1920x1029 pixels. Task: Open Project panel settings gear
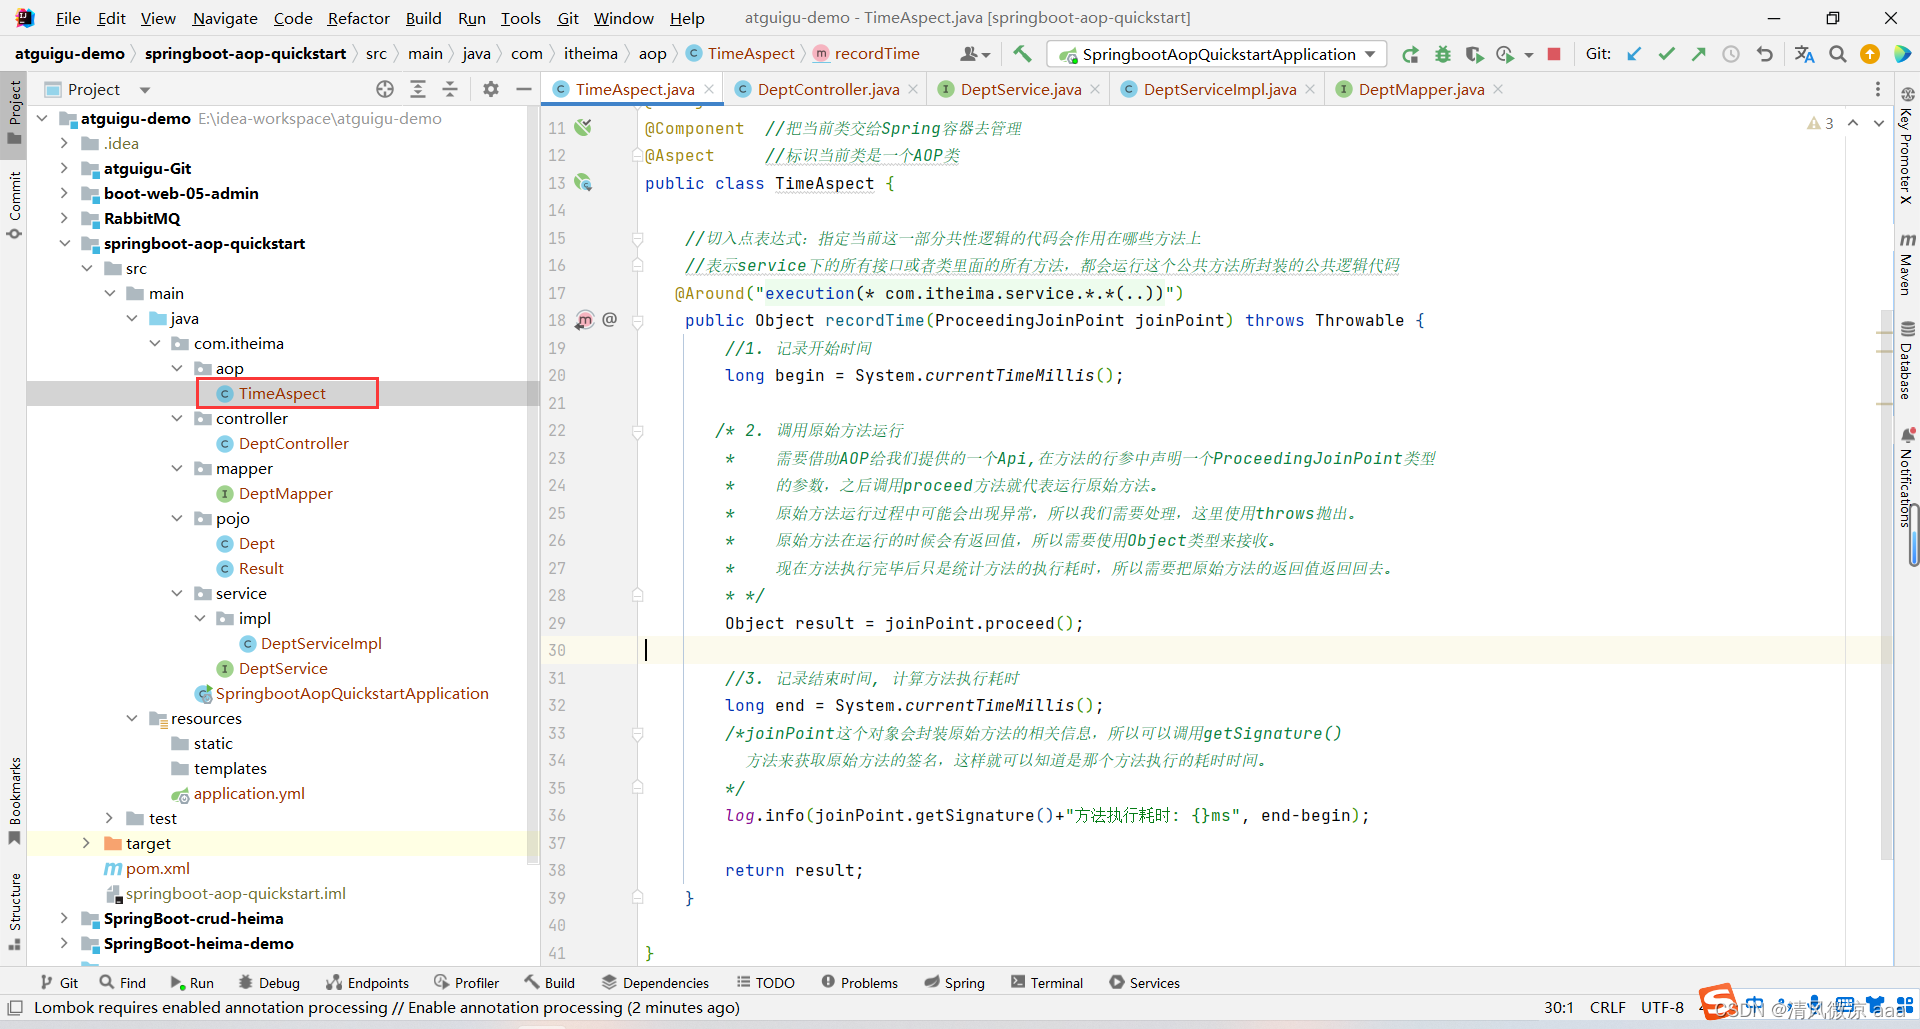pyautogui.click(x=490, y=89)
